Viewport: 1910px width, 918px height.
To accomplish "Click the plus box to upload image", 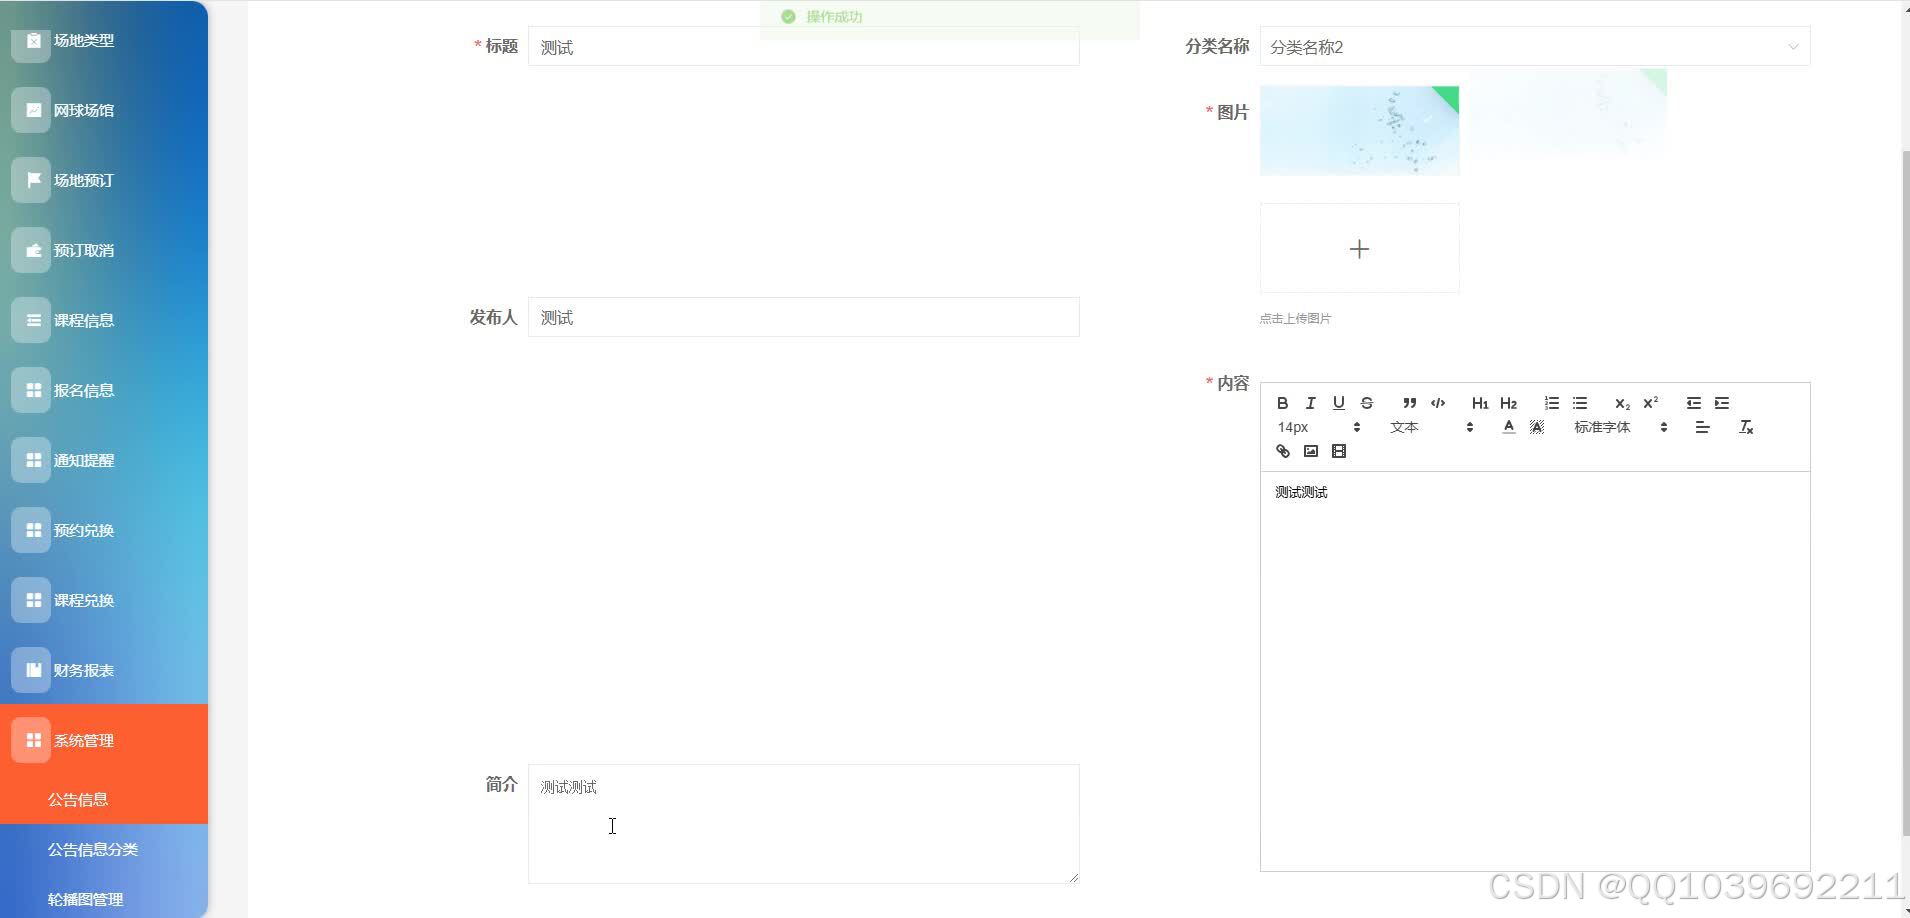I will pyautogui.click(x=1359, y=249).
